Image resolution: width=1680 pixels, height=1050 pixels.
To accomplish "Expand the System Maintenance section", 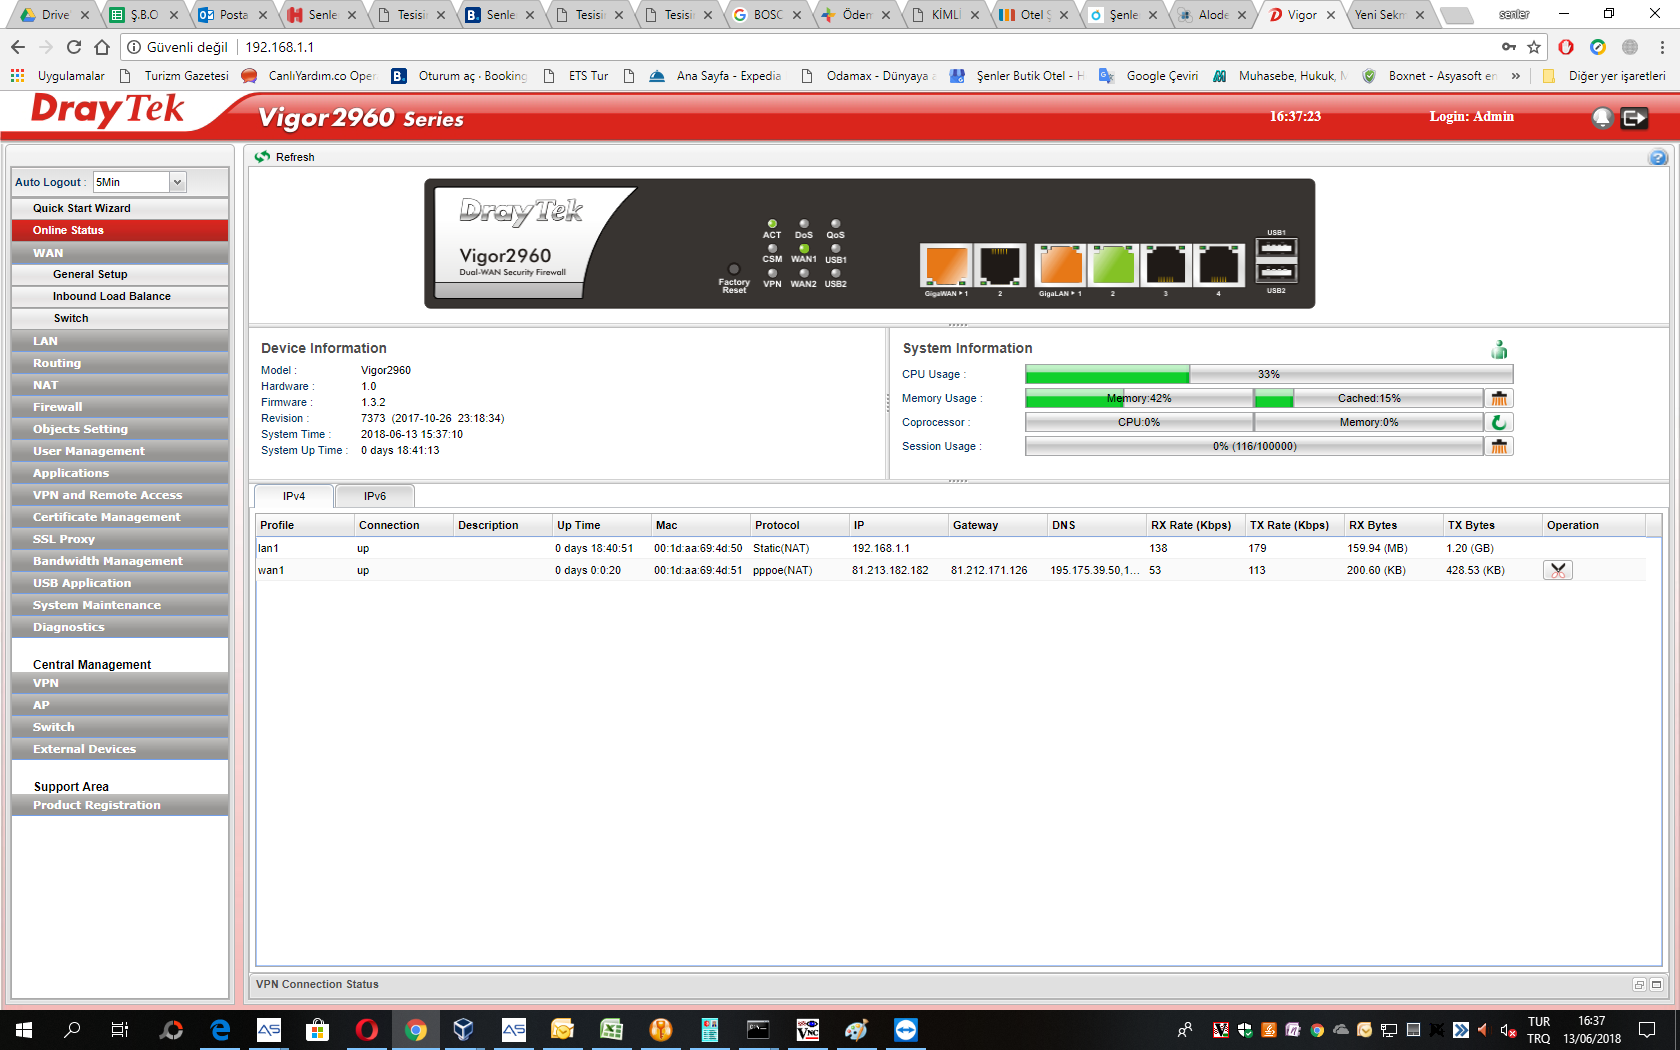I will [x=96, y=605].
